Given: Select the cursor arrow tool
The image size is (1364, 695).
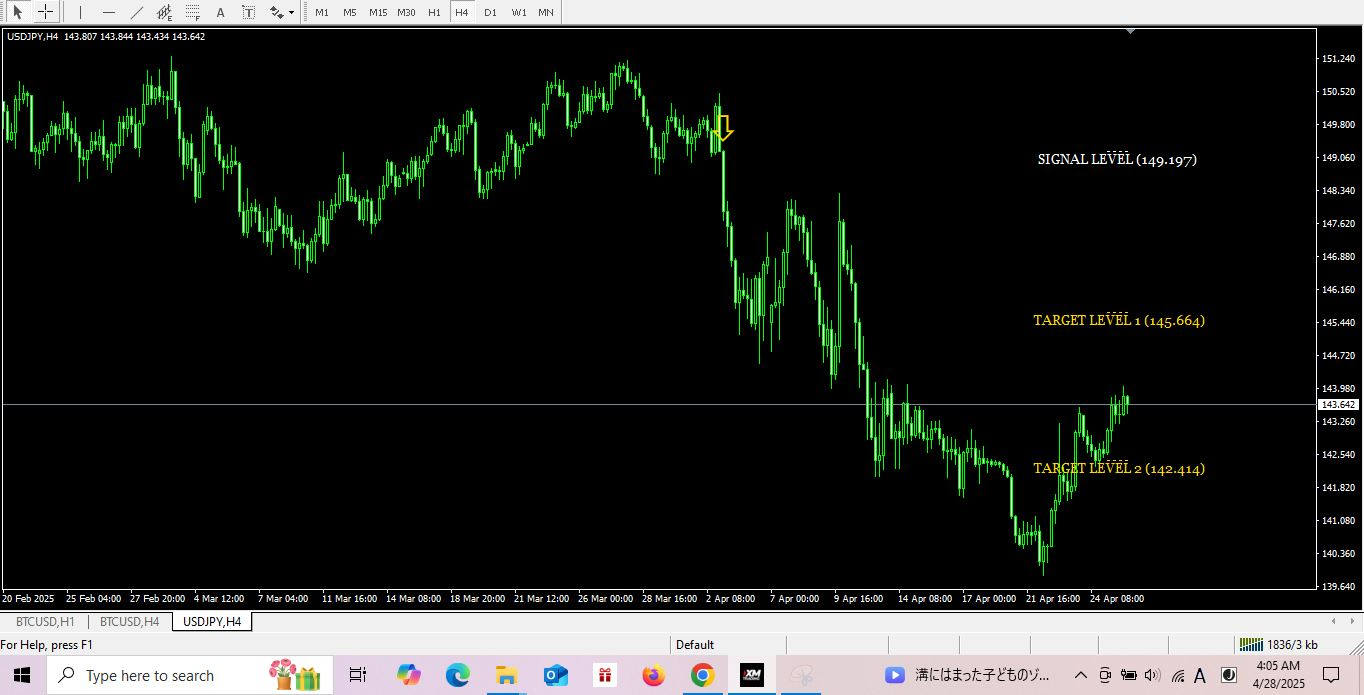Looking at the screenshot, I should point(18,12).
